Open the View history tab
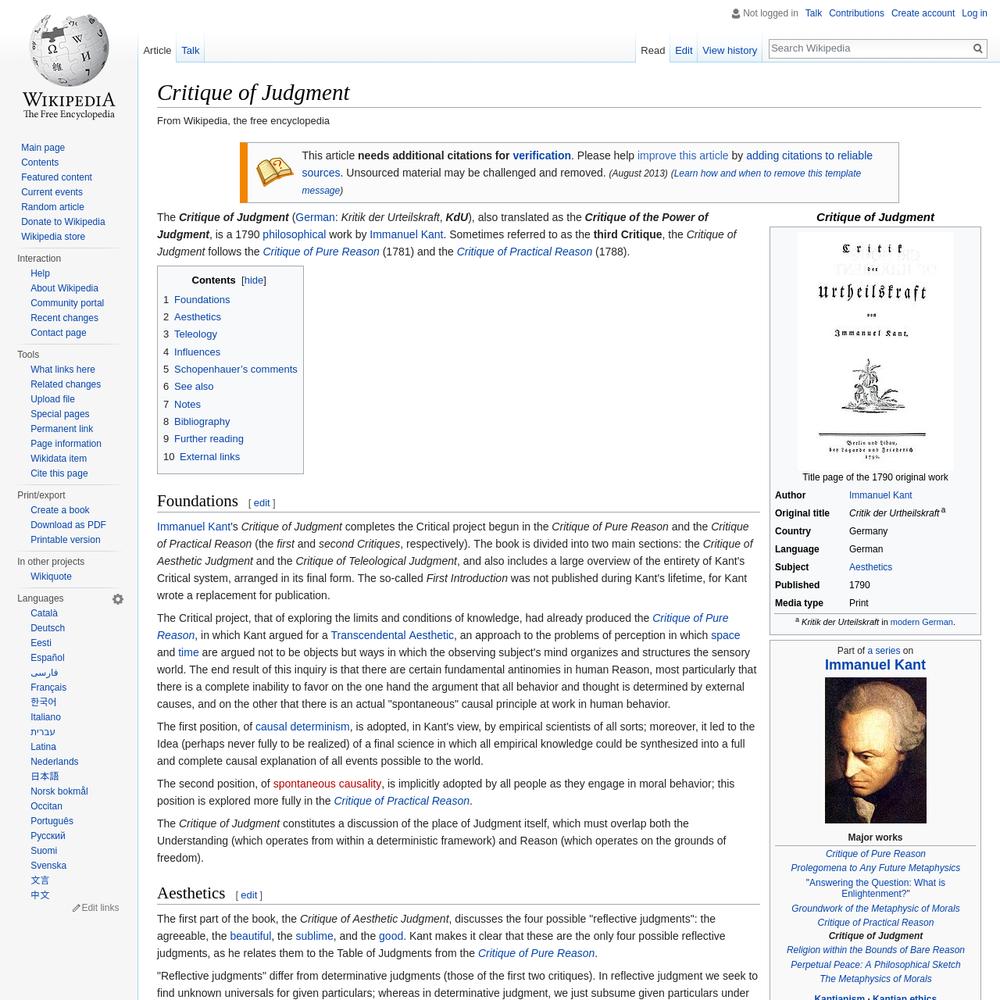Screen dimensions: 1000x1000 click(730, 50)
